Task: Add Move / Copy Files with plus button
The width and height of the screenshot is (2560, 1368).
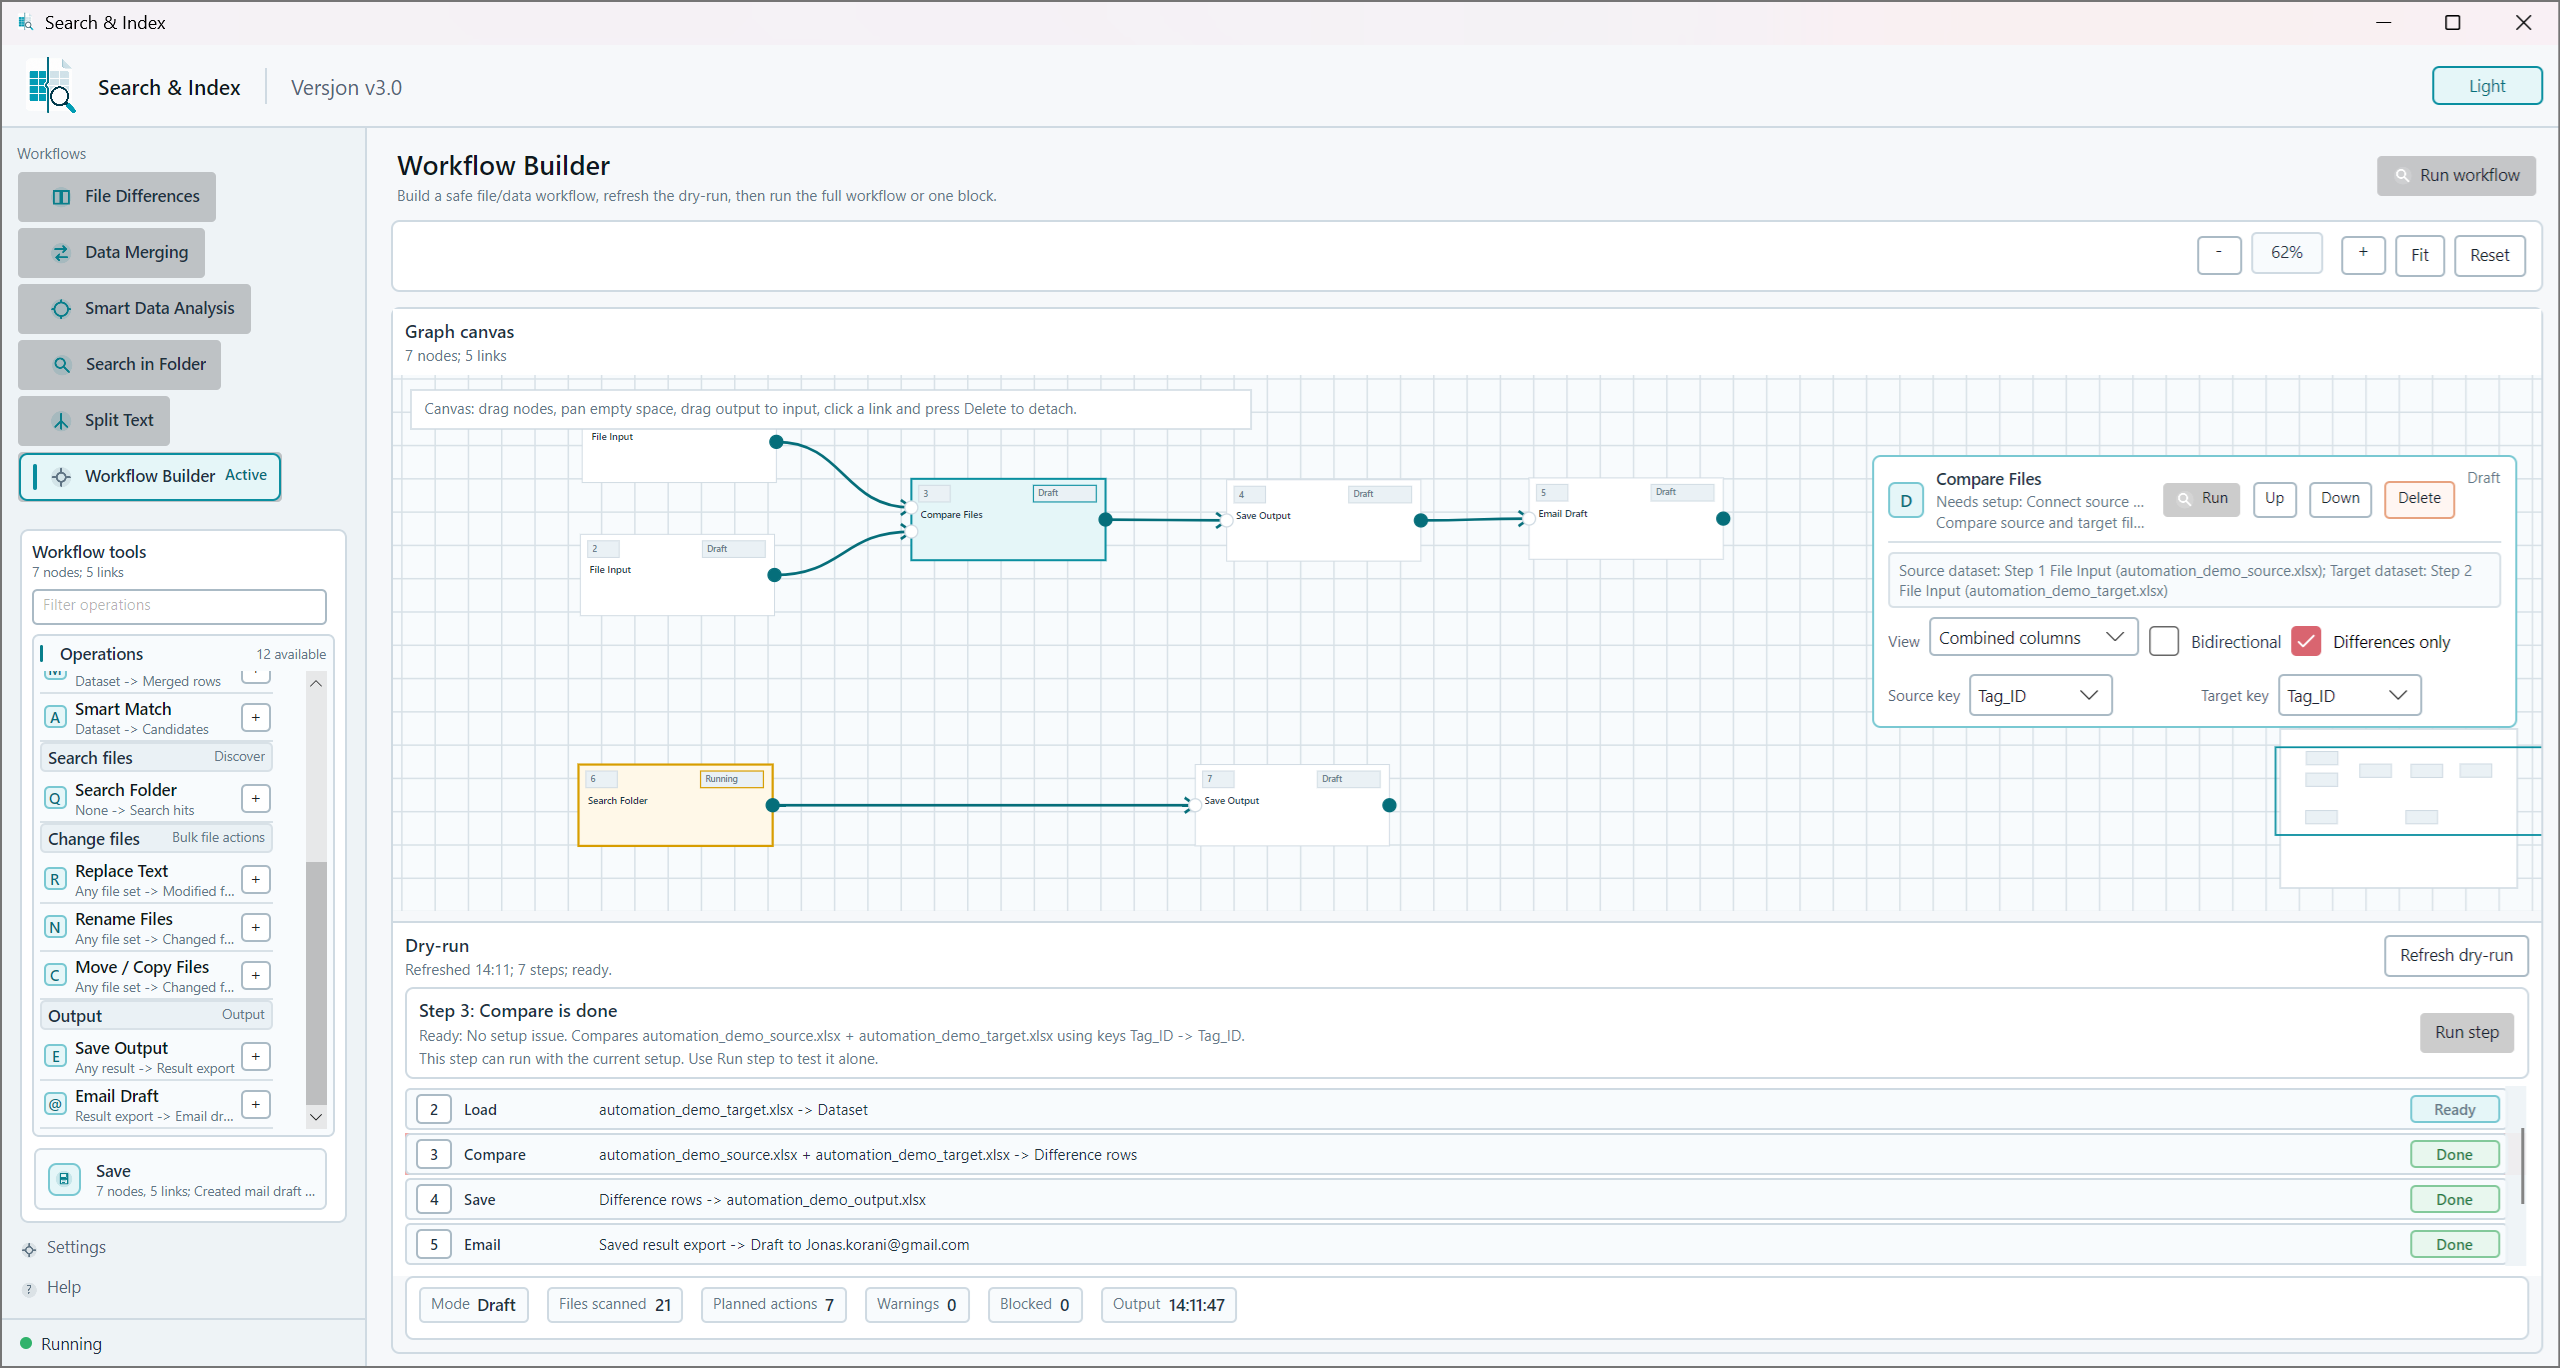Action: point(256,975)
